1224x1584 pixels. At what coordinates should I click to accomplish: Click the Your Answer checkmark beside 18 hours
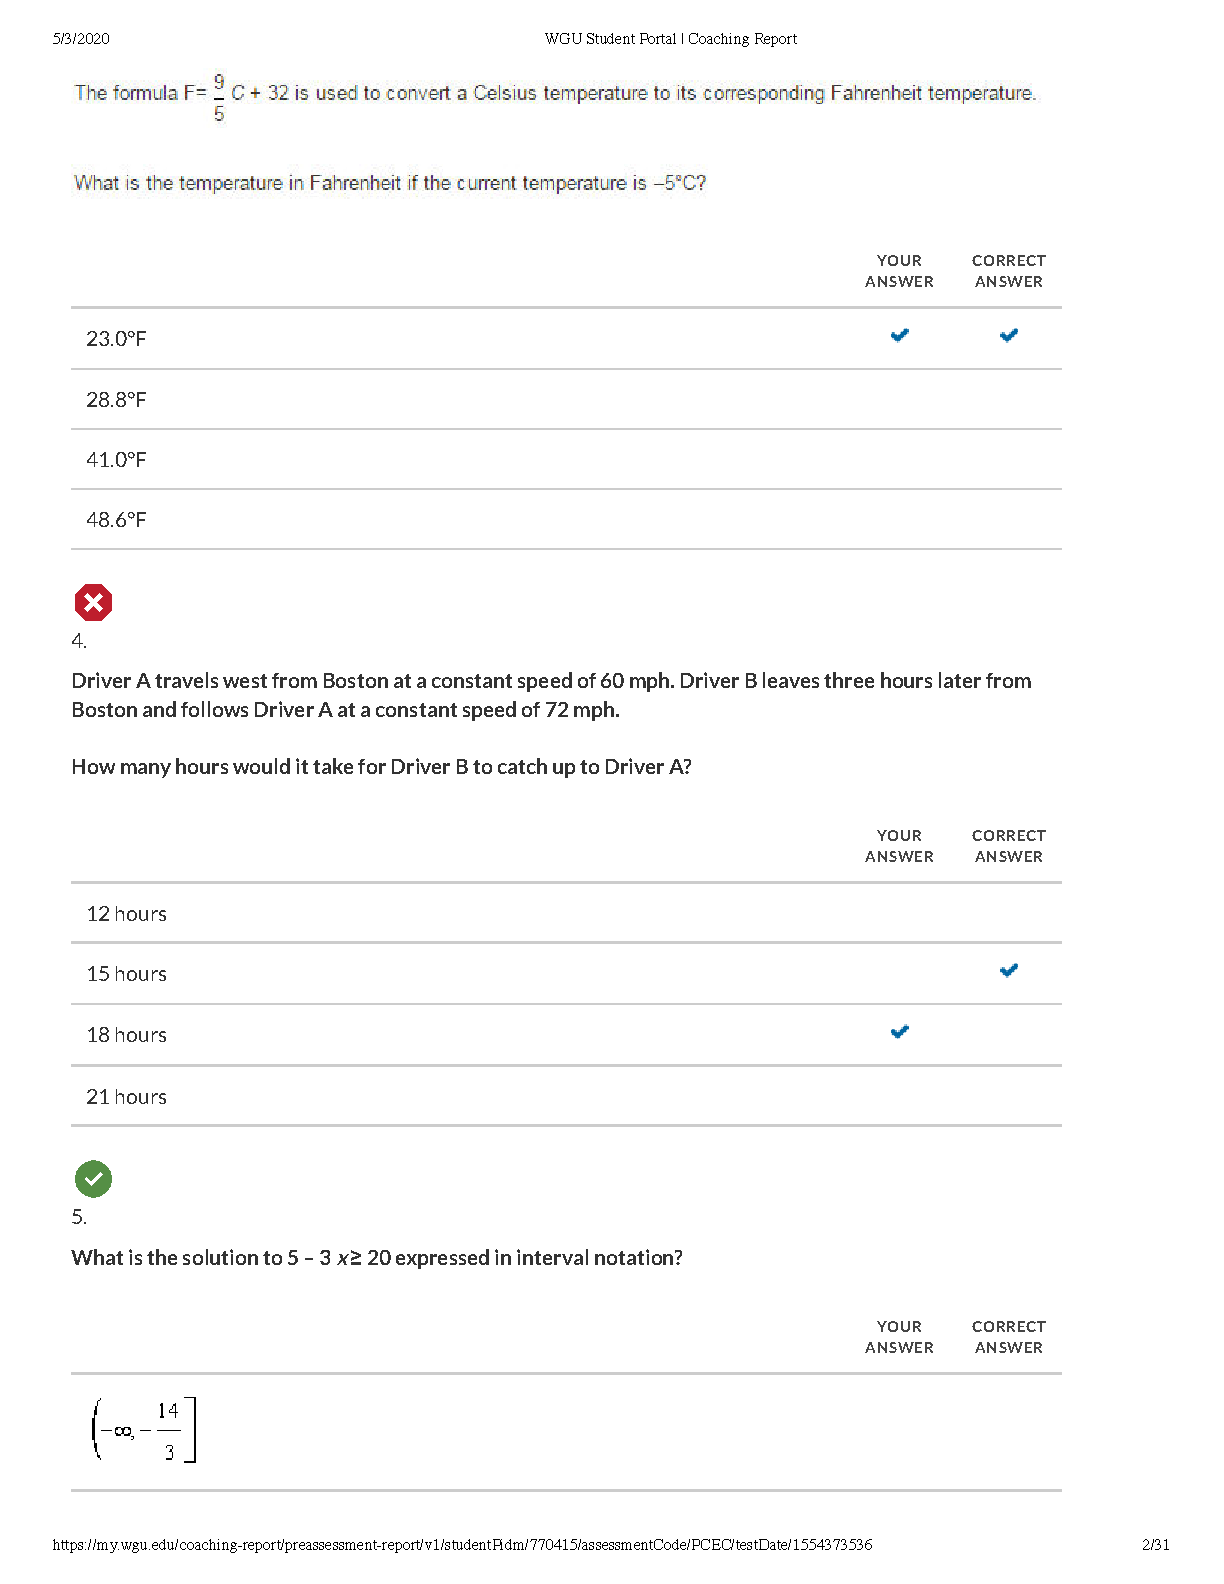(x=900, y=1032)
